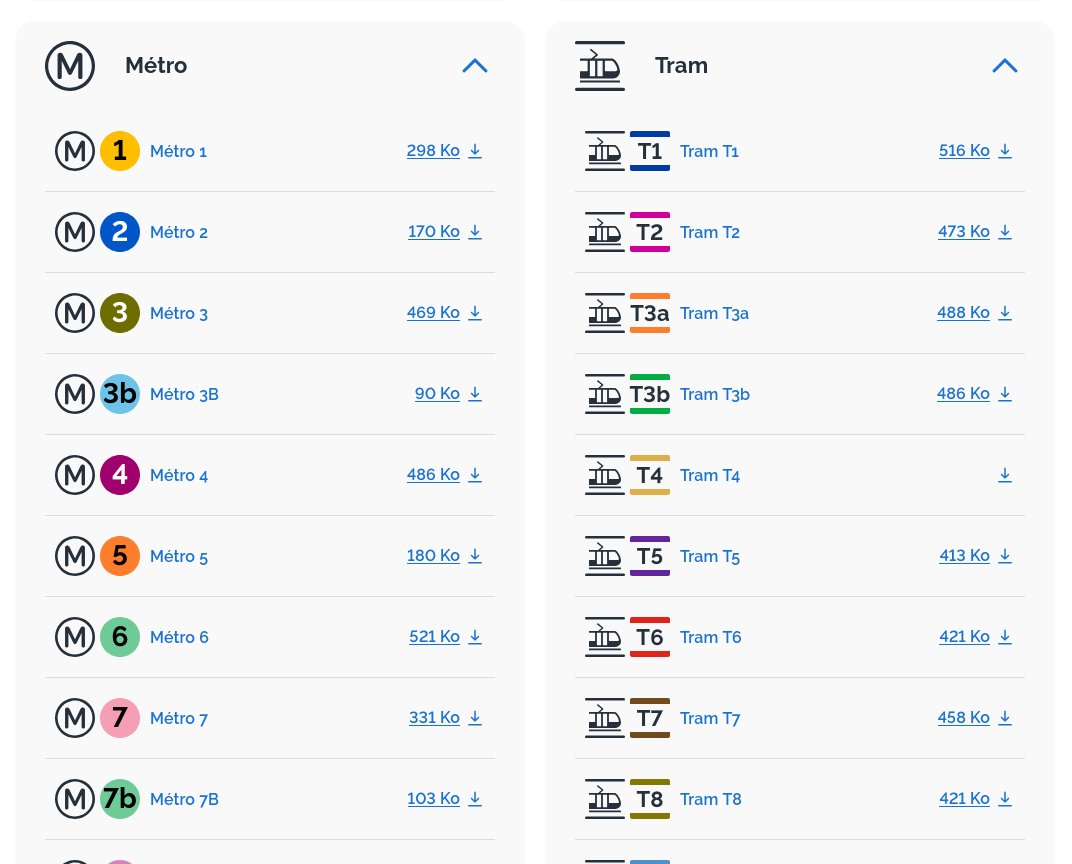Click the Métro section header title
This screenshot has width=1072, height=864.
tap(156, 66)
